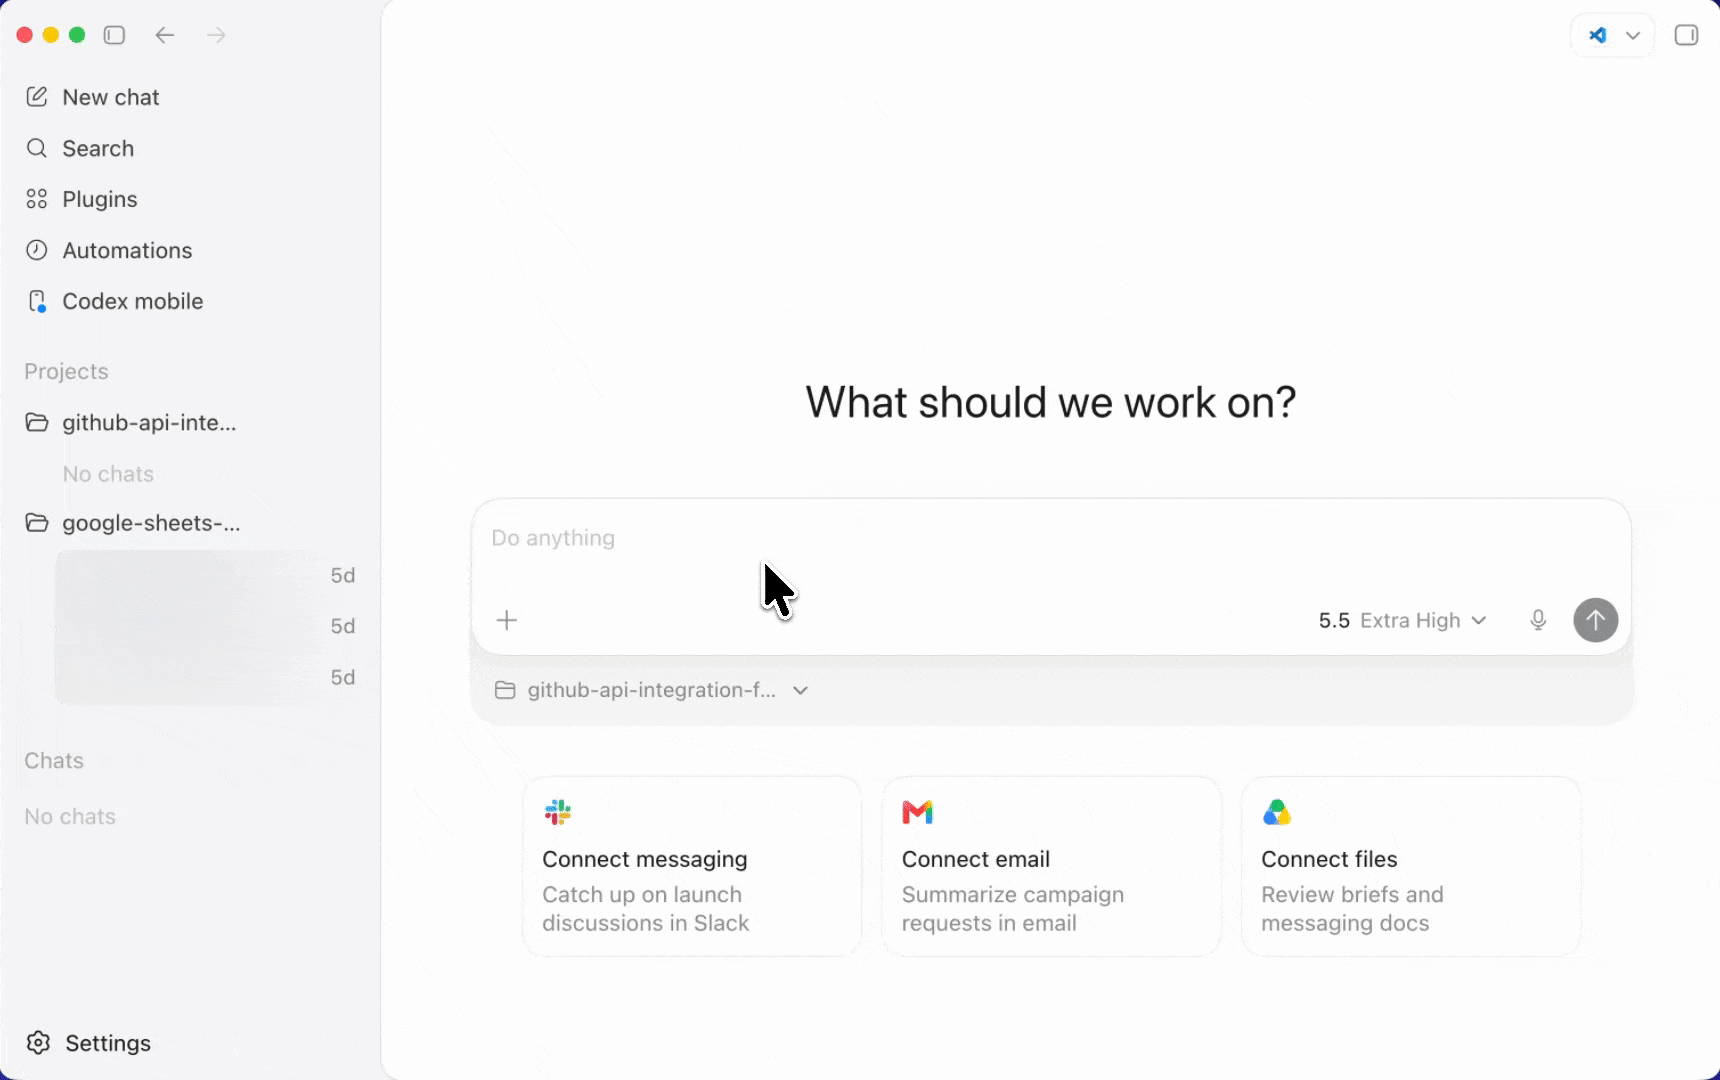The height and width of the screenshot is (1080, 1720).
Task: Toggle the left sidebar panel icon
Action: click(114, 35)
